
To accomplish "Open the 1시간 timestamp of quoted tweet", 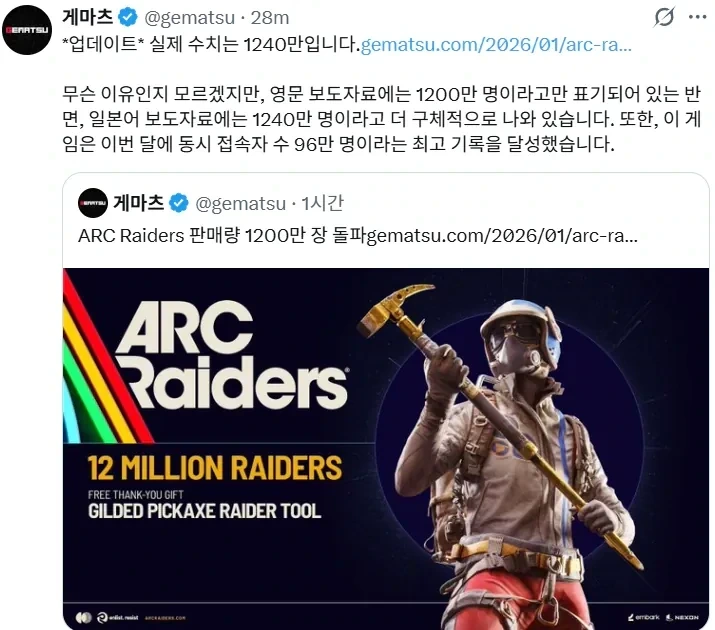I will coord(322,203).
